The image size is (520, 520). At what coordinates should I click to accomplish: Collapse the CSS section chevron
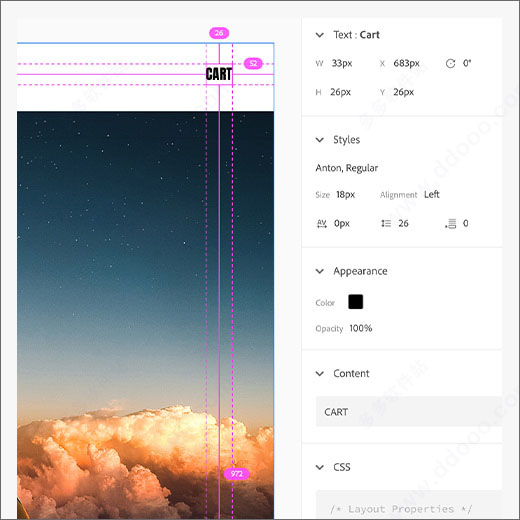pos(320,467)
